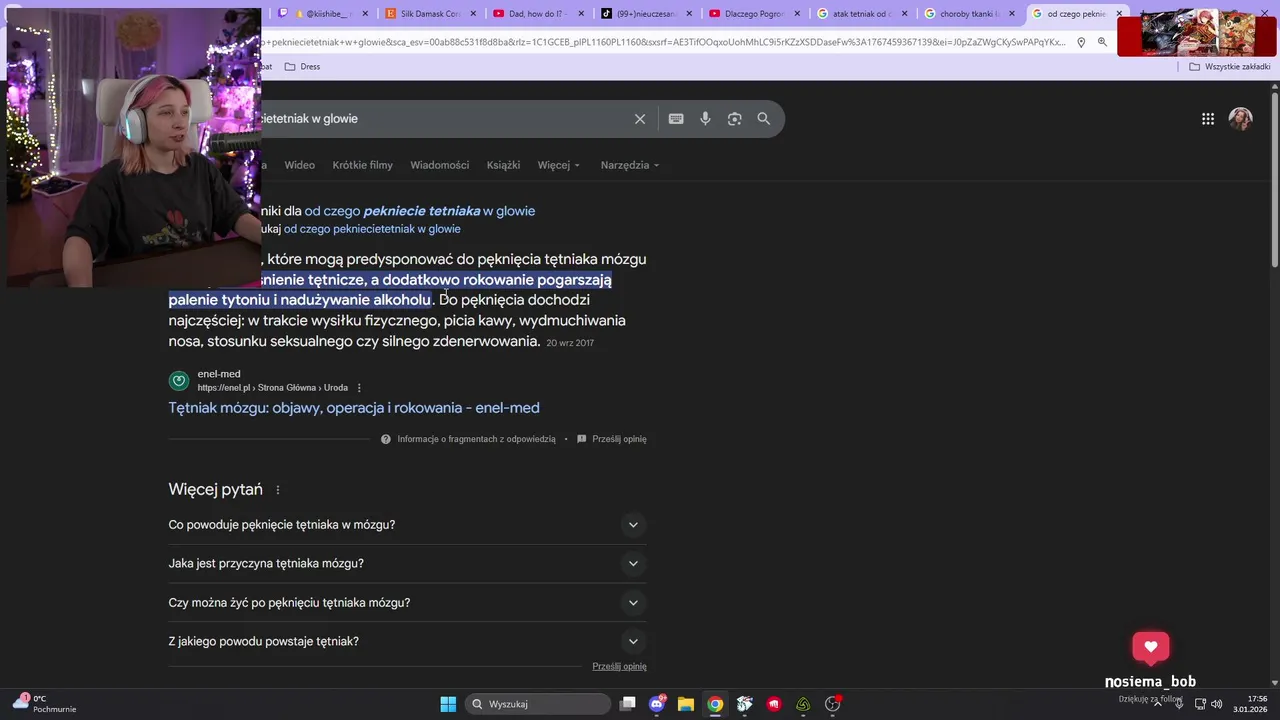This screenshot has width=1280, height=720.
Task: Open 'Tętniak mózgu: objawy, operacja i rokowania' link
Action: [354, 408]
